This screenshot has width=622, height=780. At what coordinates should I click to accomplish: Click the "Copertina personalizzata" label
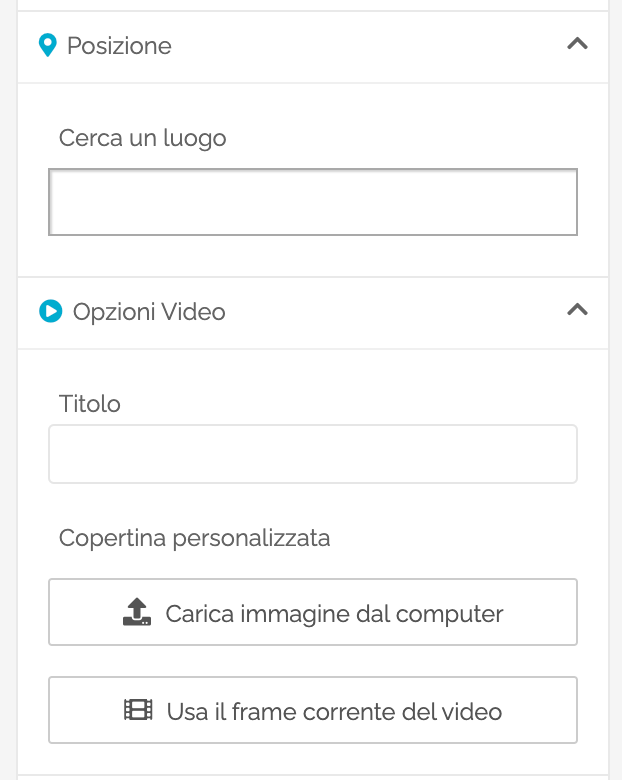coord(194,538)
